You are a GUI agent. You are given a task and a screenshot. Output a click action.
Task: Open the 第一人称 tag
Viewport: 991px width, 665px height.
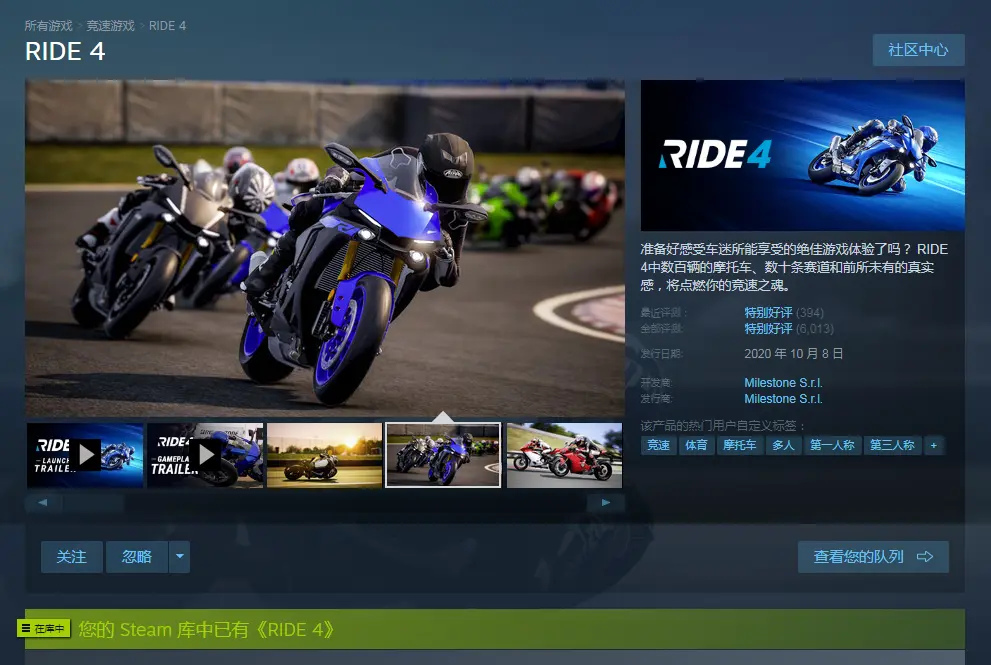(x=832, y=445)
